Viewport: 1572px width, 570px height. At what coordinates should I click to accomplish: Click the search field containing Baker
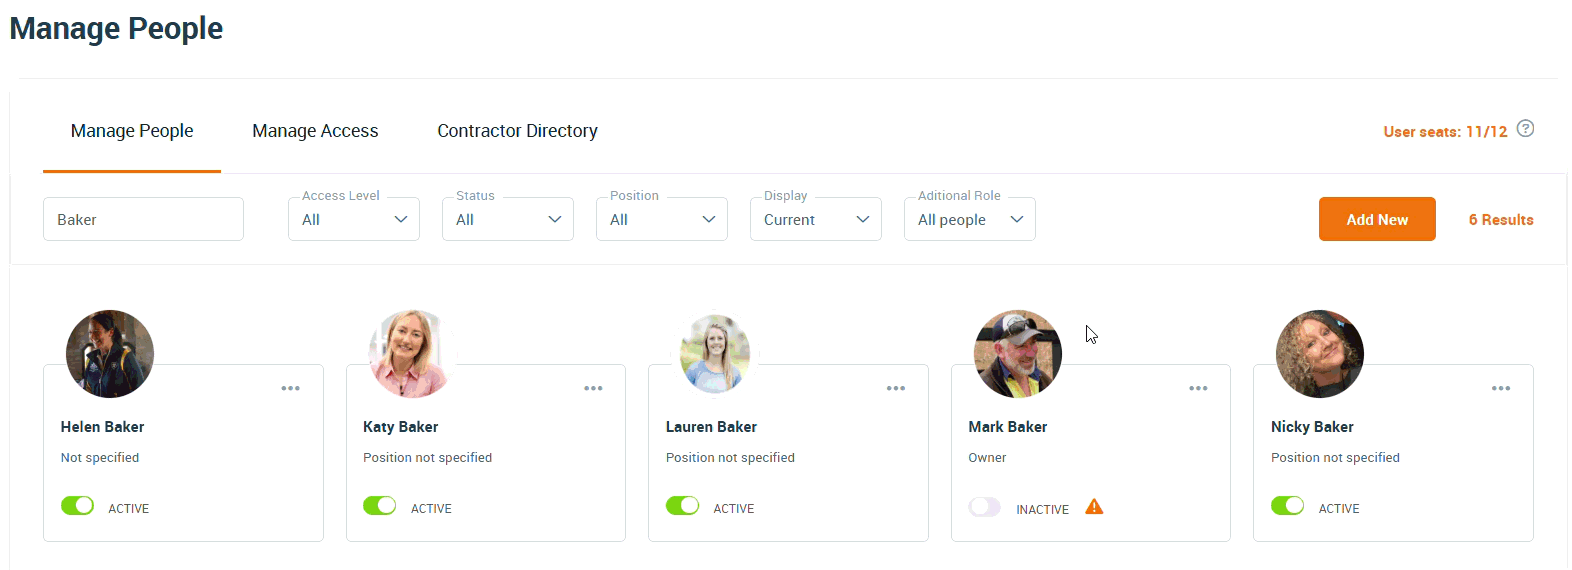(143, 220)
